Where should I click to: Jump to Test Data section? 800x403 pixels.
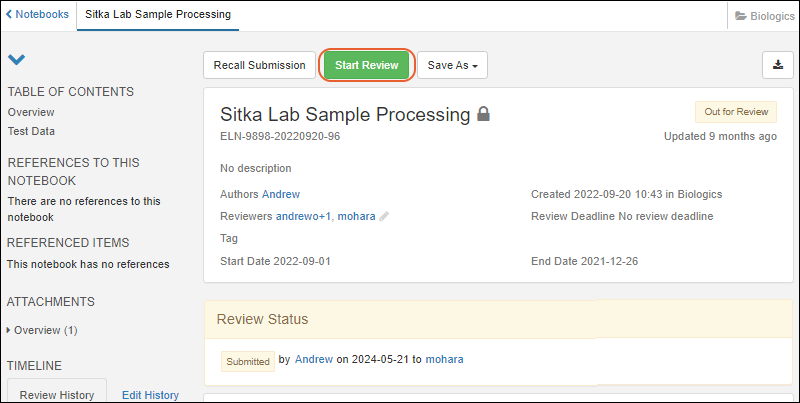(x=32, y=131)
